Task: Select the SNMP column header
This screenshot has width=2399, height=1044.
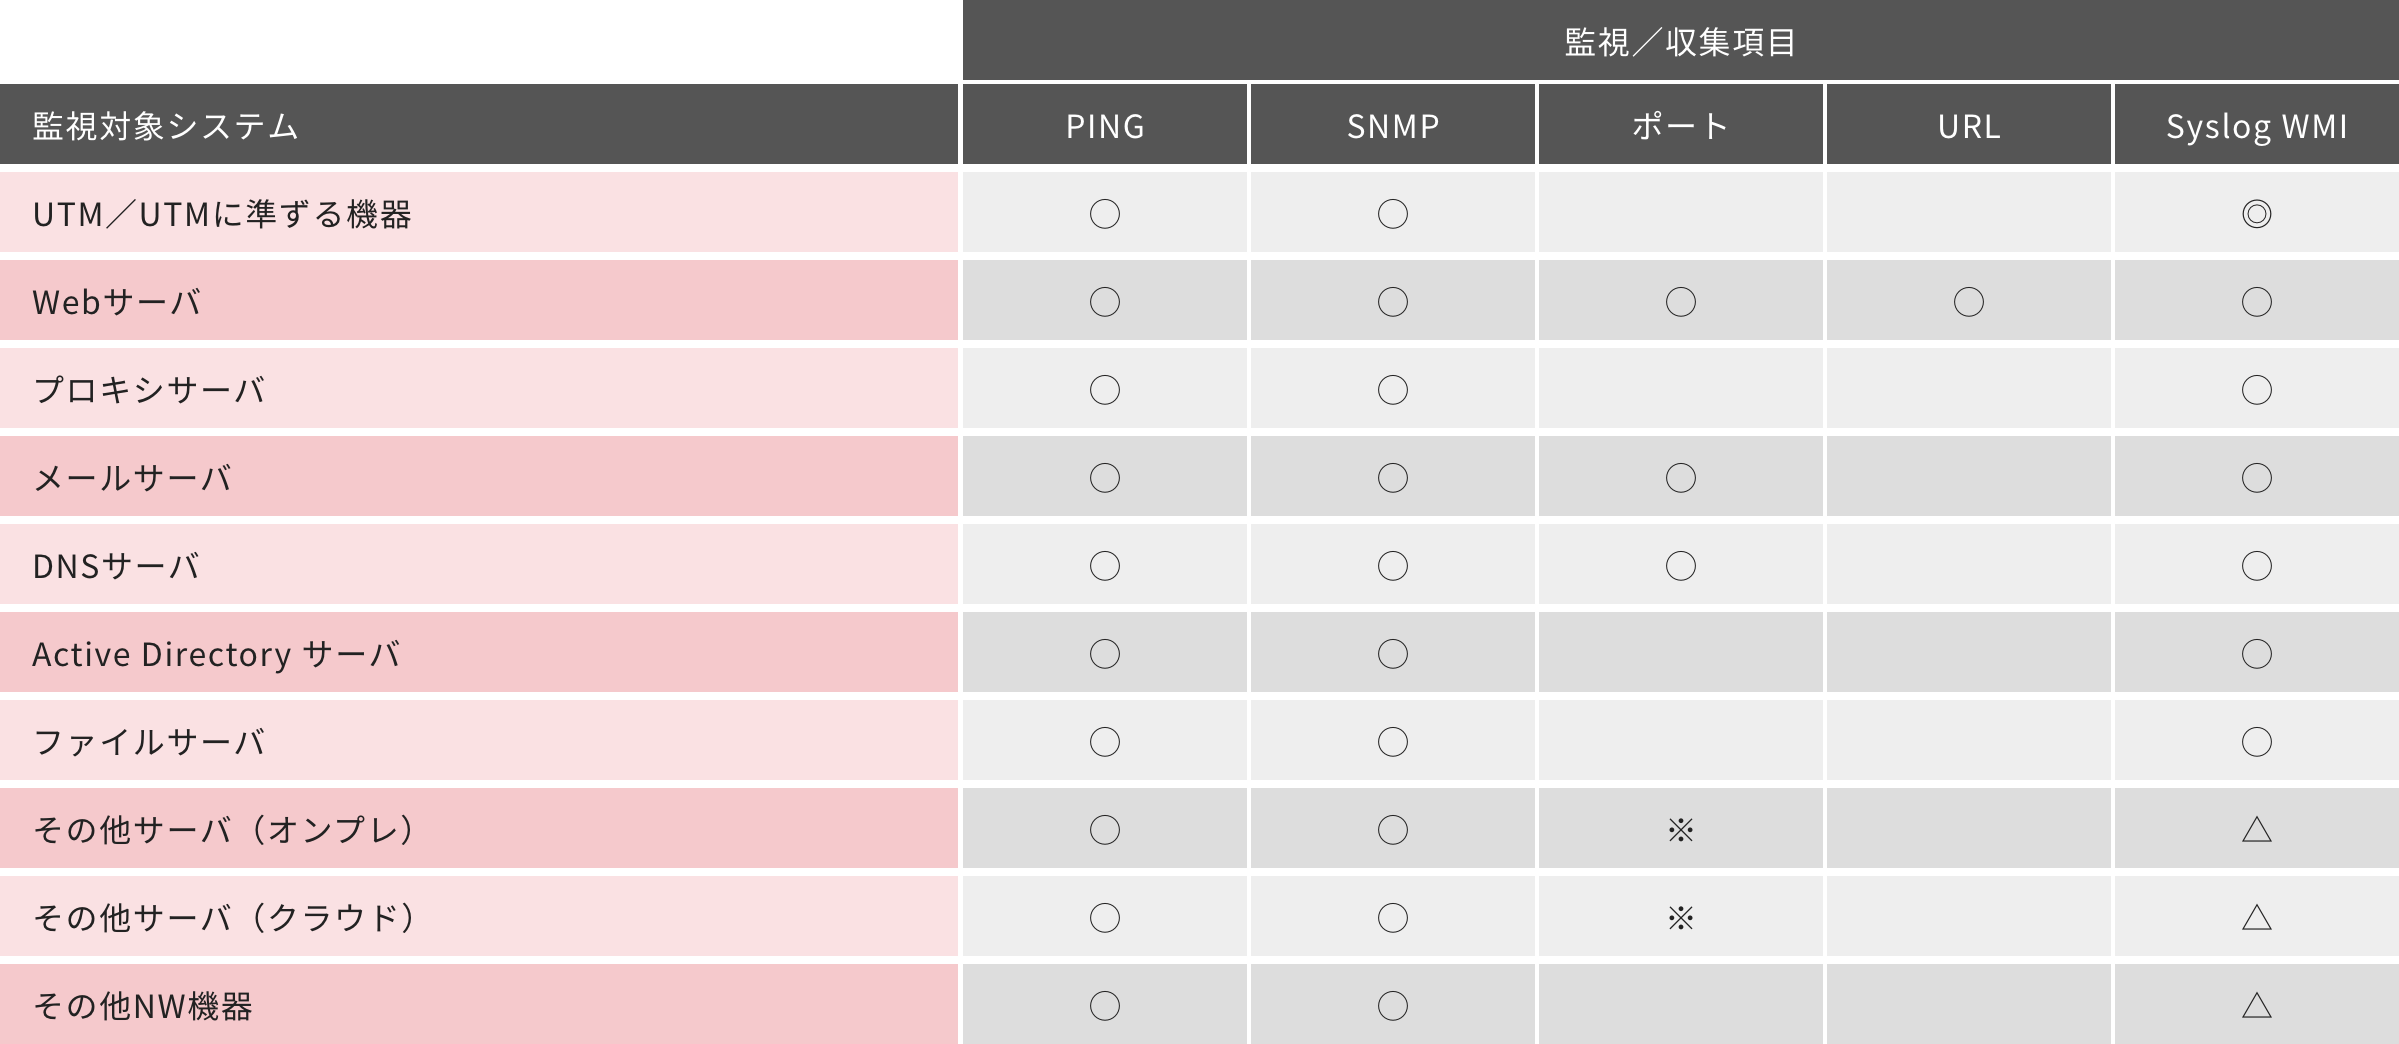Action: (x=1393, y=125)
